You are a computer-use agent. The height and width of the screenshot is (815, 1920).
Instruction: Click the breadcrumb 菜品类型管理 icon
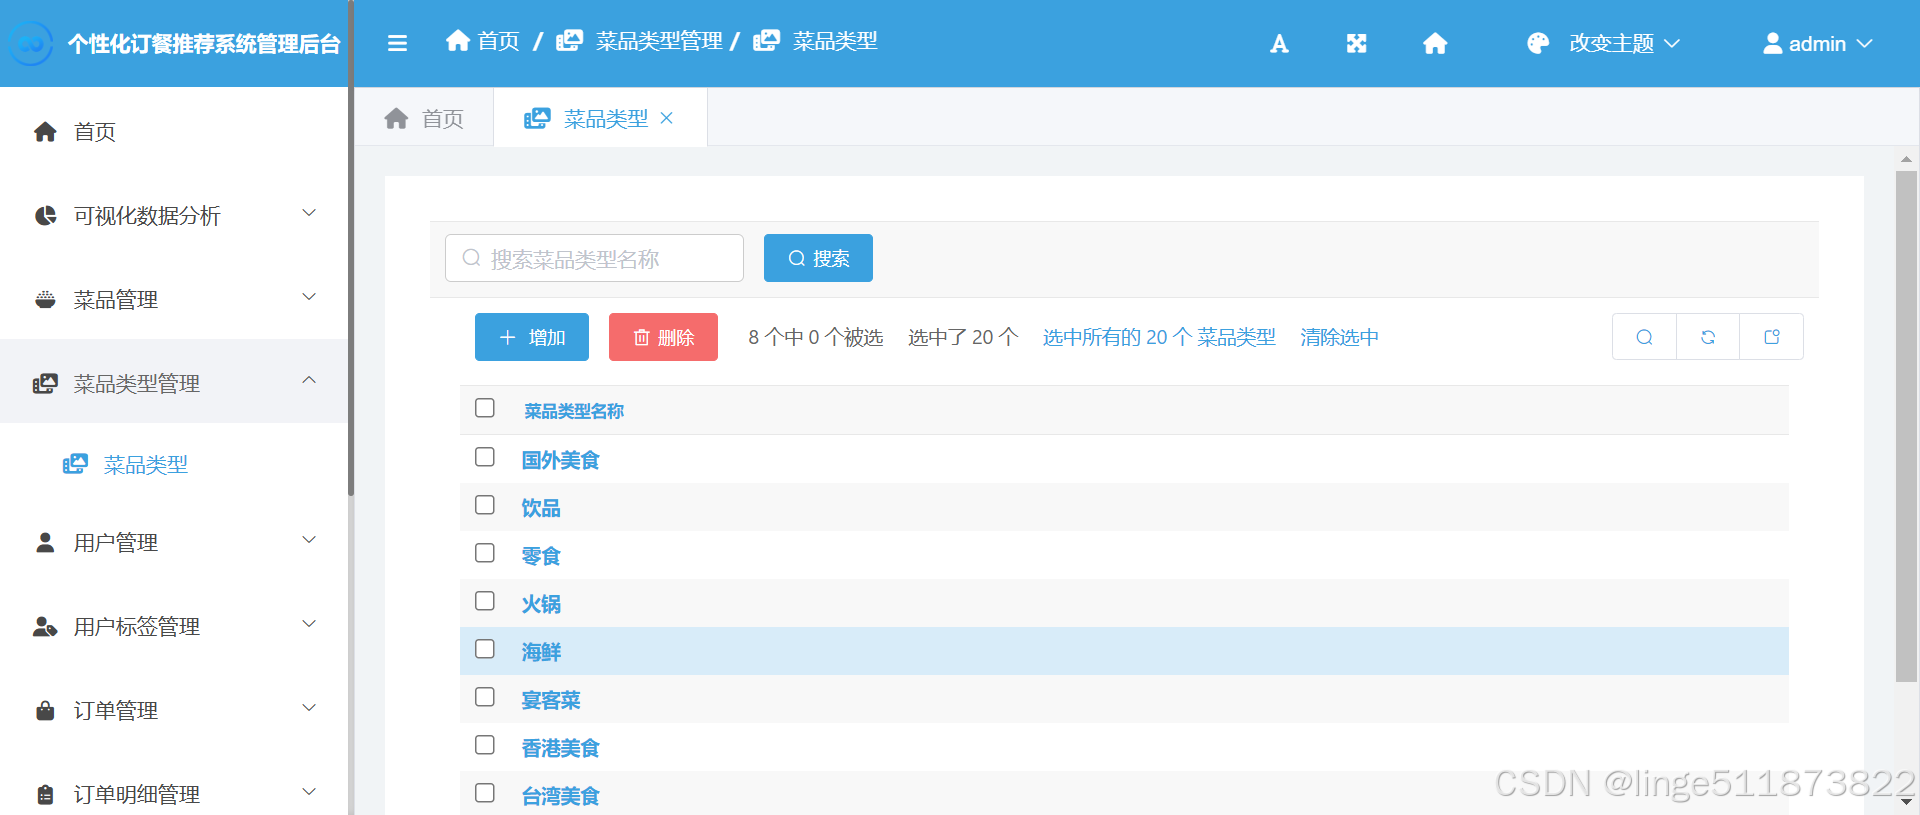pyautogui.click(x=569, y=40)
